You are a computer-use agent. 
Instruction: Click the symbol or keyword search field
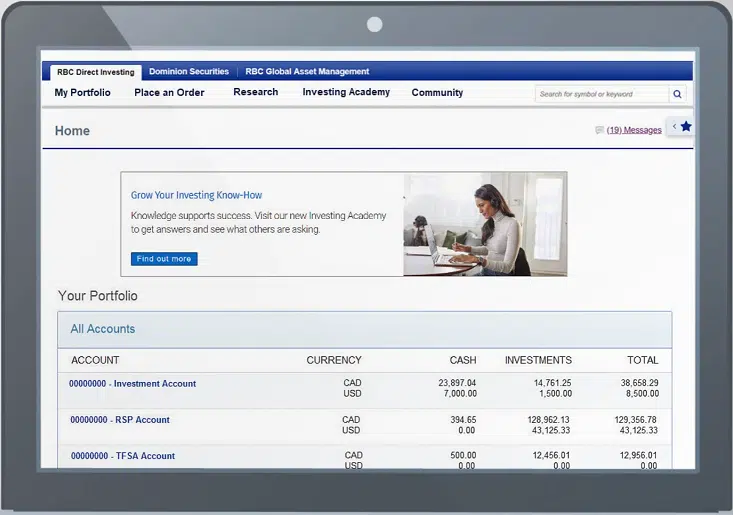pos(601,94)
